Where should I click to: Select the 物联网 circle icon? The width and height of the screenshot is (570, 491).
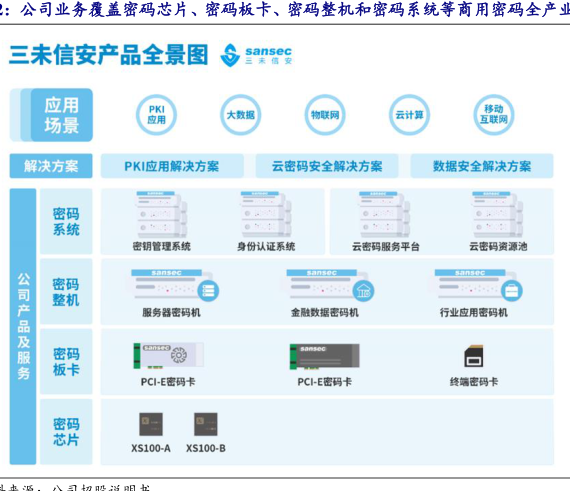[325, 115]
